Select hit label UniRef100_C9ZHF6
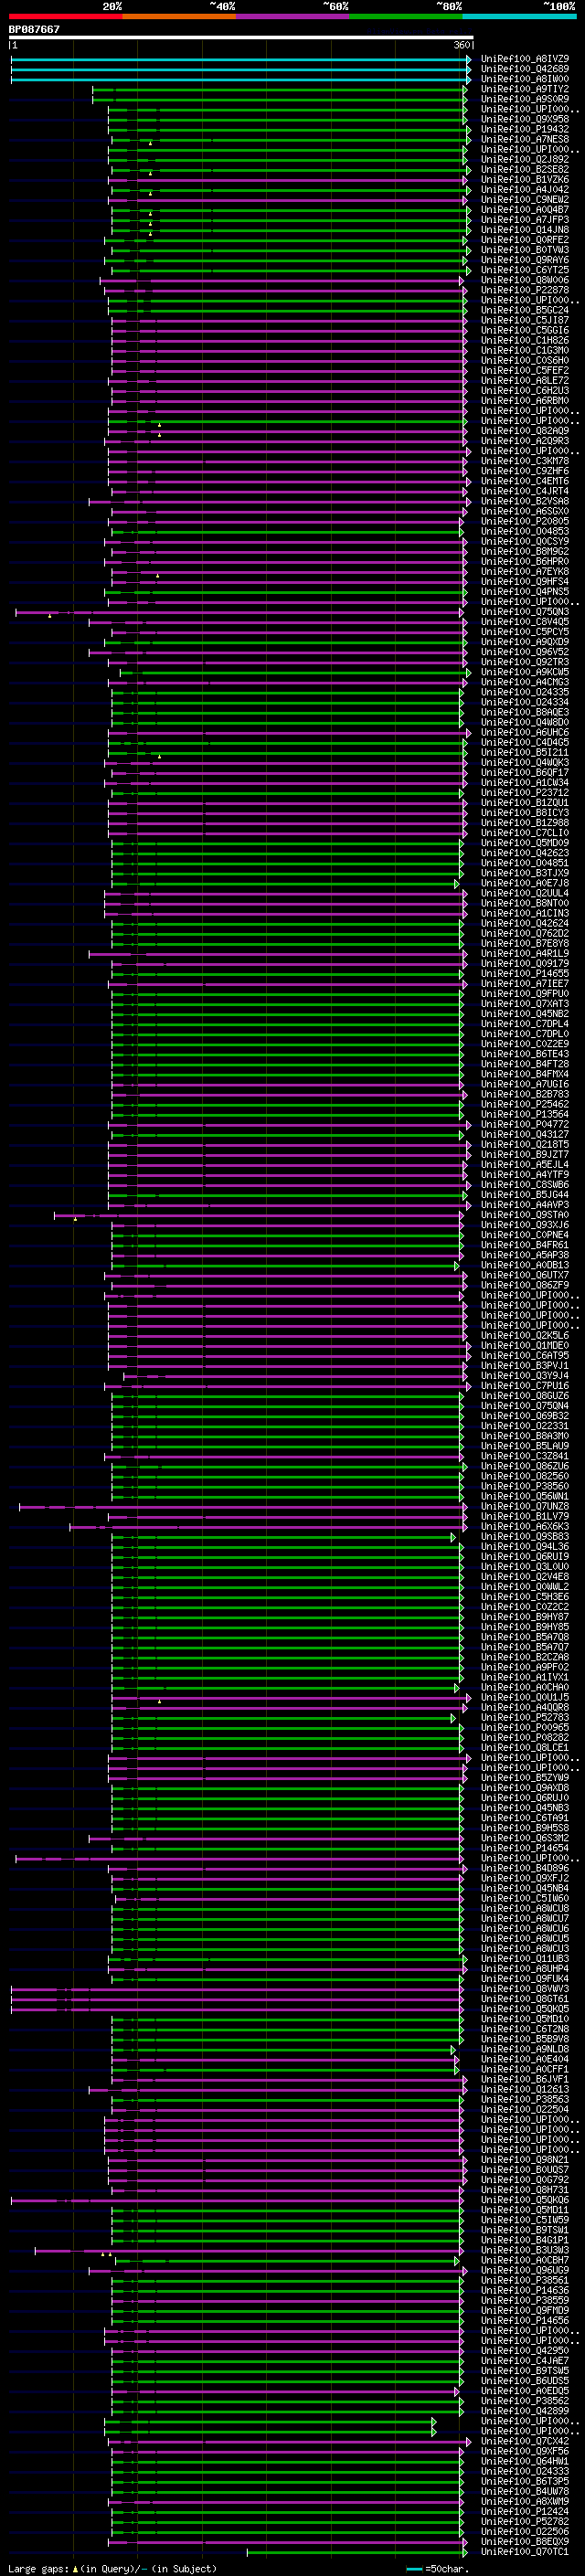 tap(525, 471)
